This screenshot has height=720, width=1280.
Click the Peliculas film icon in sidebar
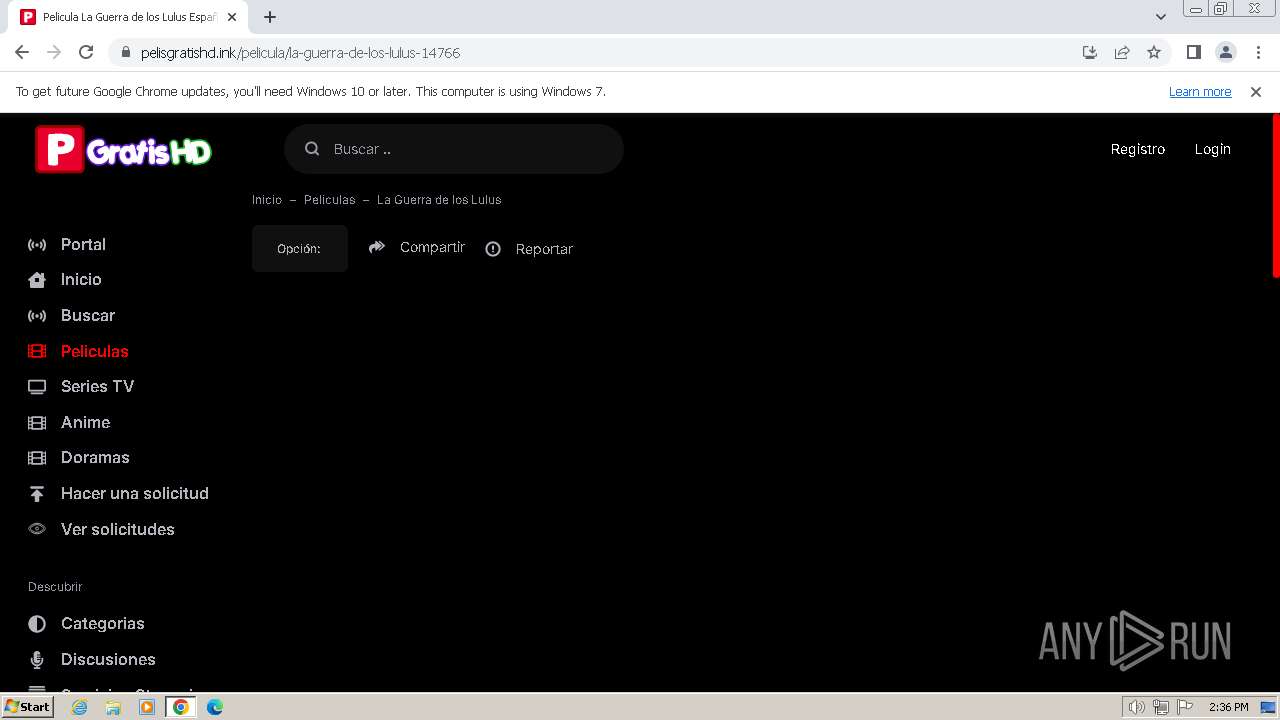coord(37,351)
